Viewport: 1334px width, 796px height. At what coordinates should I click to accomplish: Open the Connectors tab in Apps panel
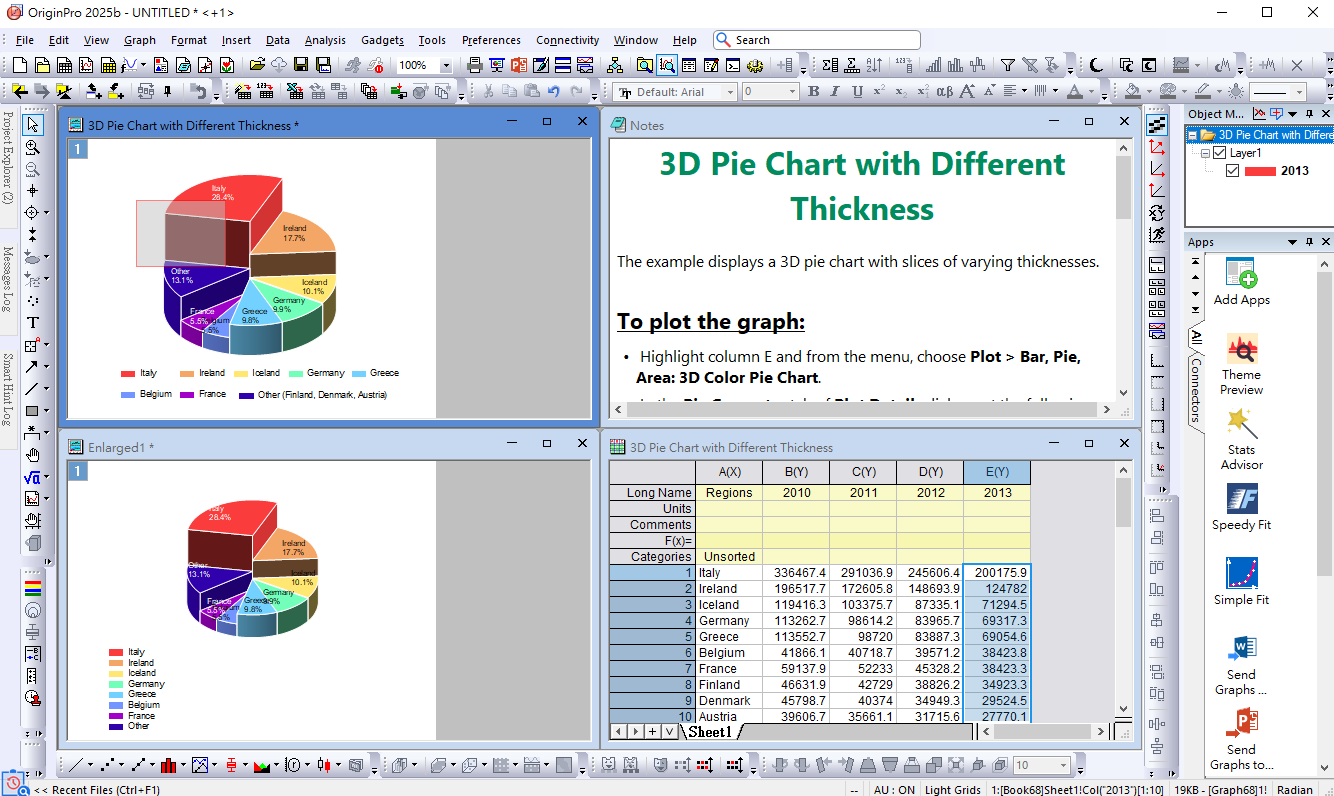click(1195, 390)
